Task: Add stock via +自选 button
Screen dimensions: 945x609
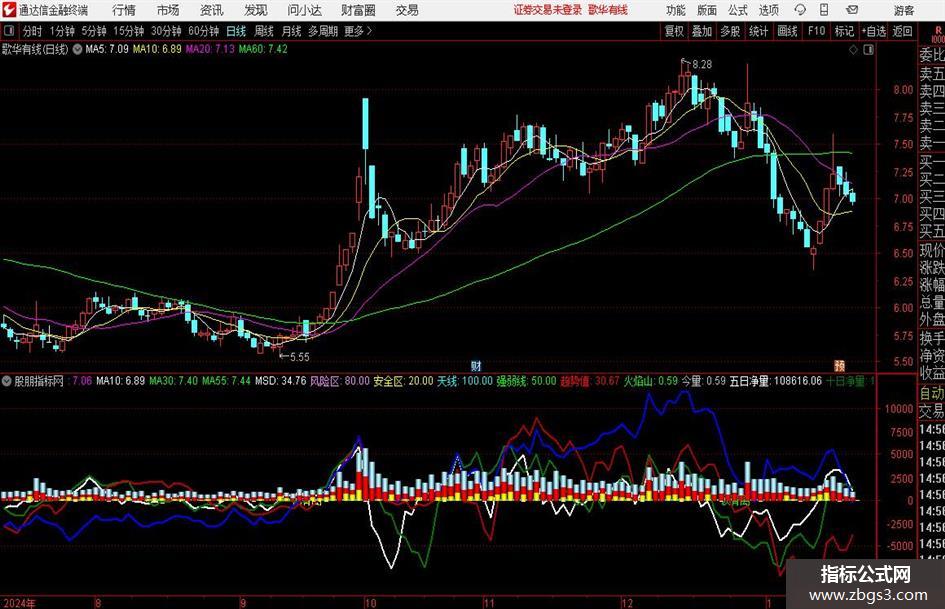Action: point(874,31)
